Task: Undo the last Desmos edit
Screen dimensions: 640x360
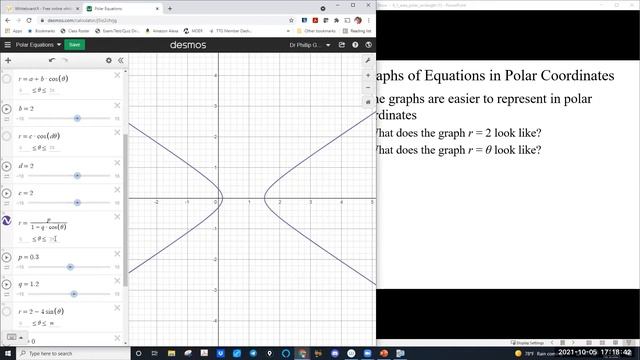Action: click(x=51, y=60)
